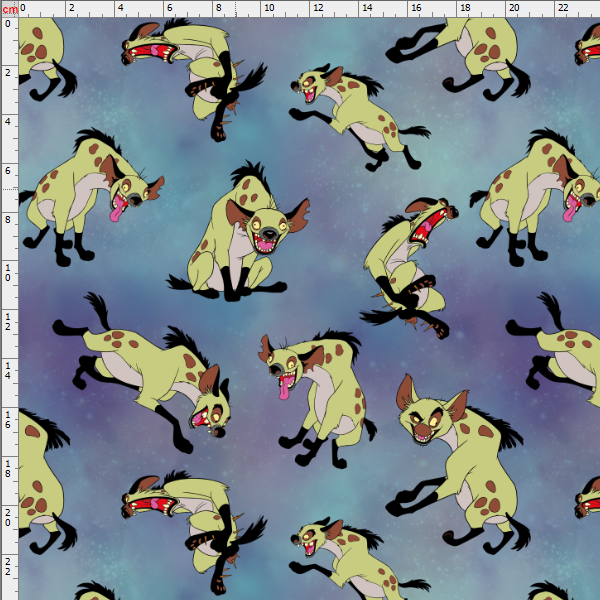Screen dimensions: 600x600
Task: Click the partial hyena at the bottom center edge
Action: 350,560
